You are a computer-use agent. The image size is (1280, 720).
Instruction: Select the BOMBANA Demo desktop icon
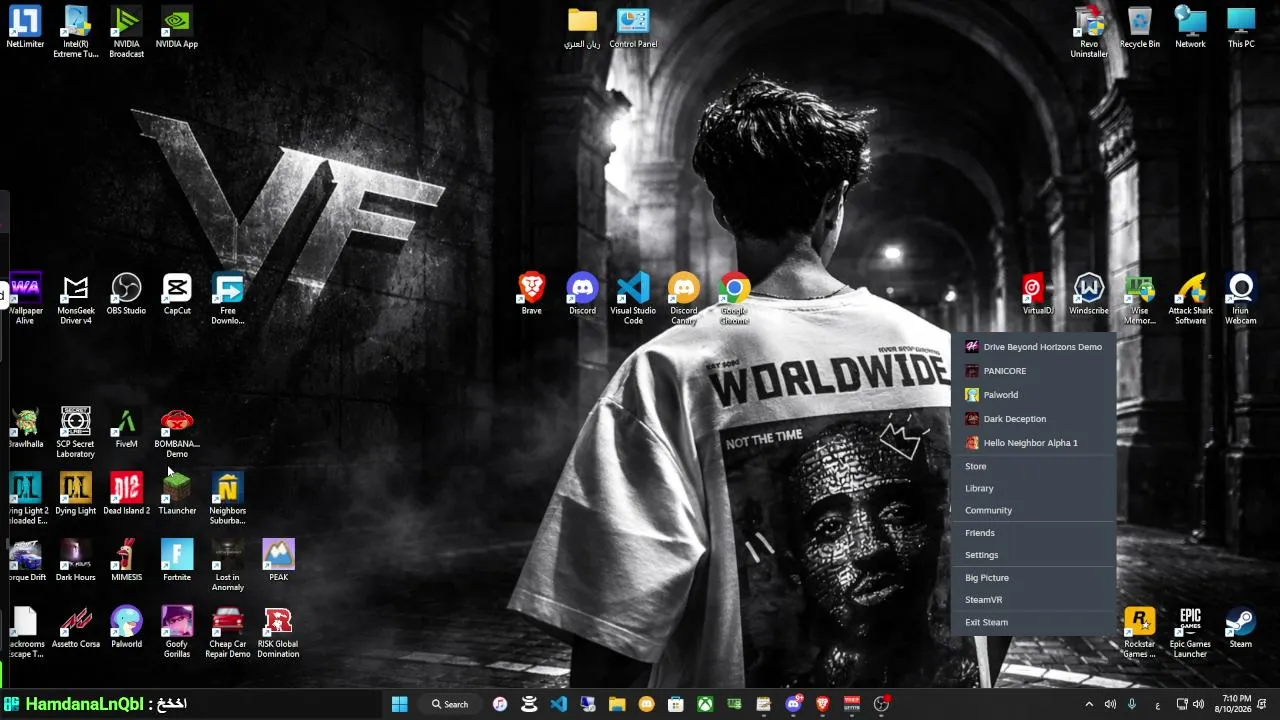pos(177,432)
